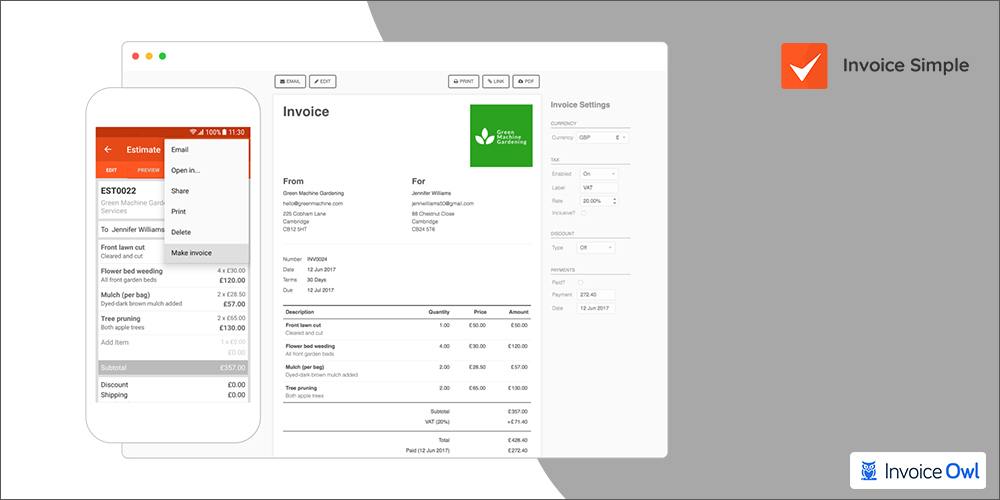Tap the back arrow beside Estimate
Viewport: 1000px width, 500px height.
[108, 150]
